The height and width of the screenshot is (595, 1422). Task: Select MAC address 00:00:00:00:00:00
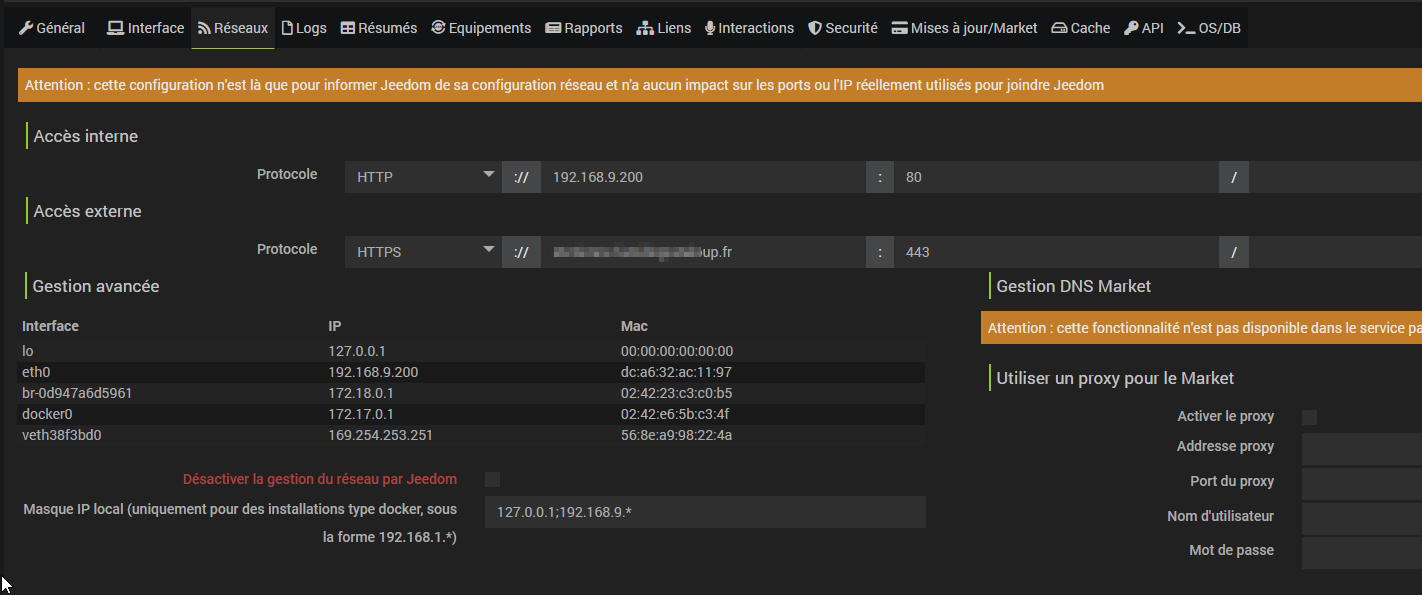point(677,351)
